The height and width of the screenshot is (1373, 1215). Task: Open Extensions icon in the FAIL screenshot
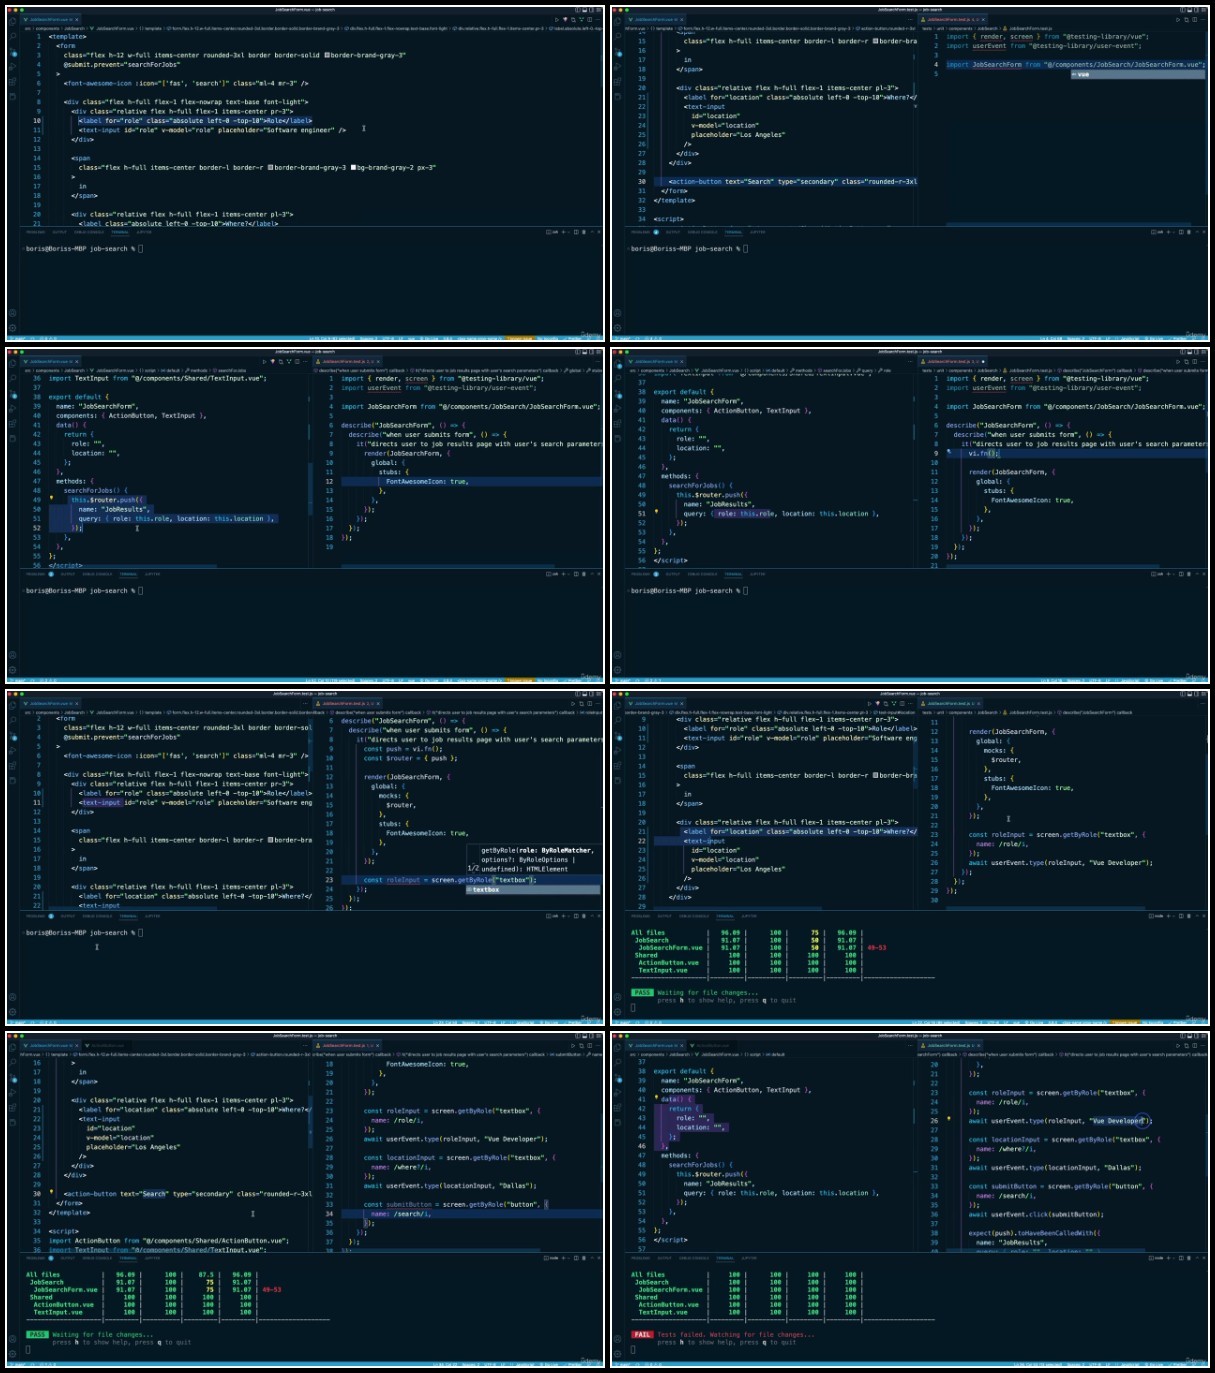tap(618, 1108)
